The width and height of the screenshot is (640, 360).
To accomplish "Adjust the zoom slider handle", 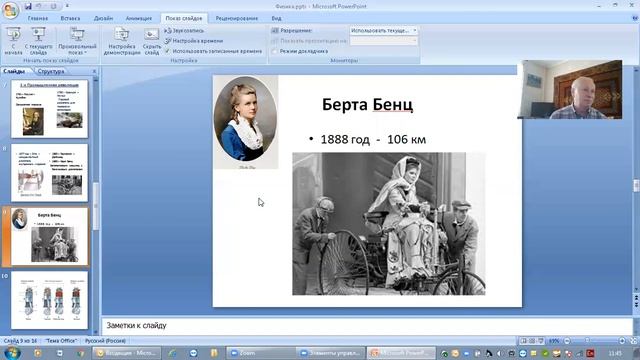I will tap(587, 340).
